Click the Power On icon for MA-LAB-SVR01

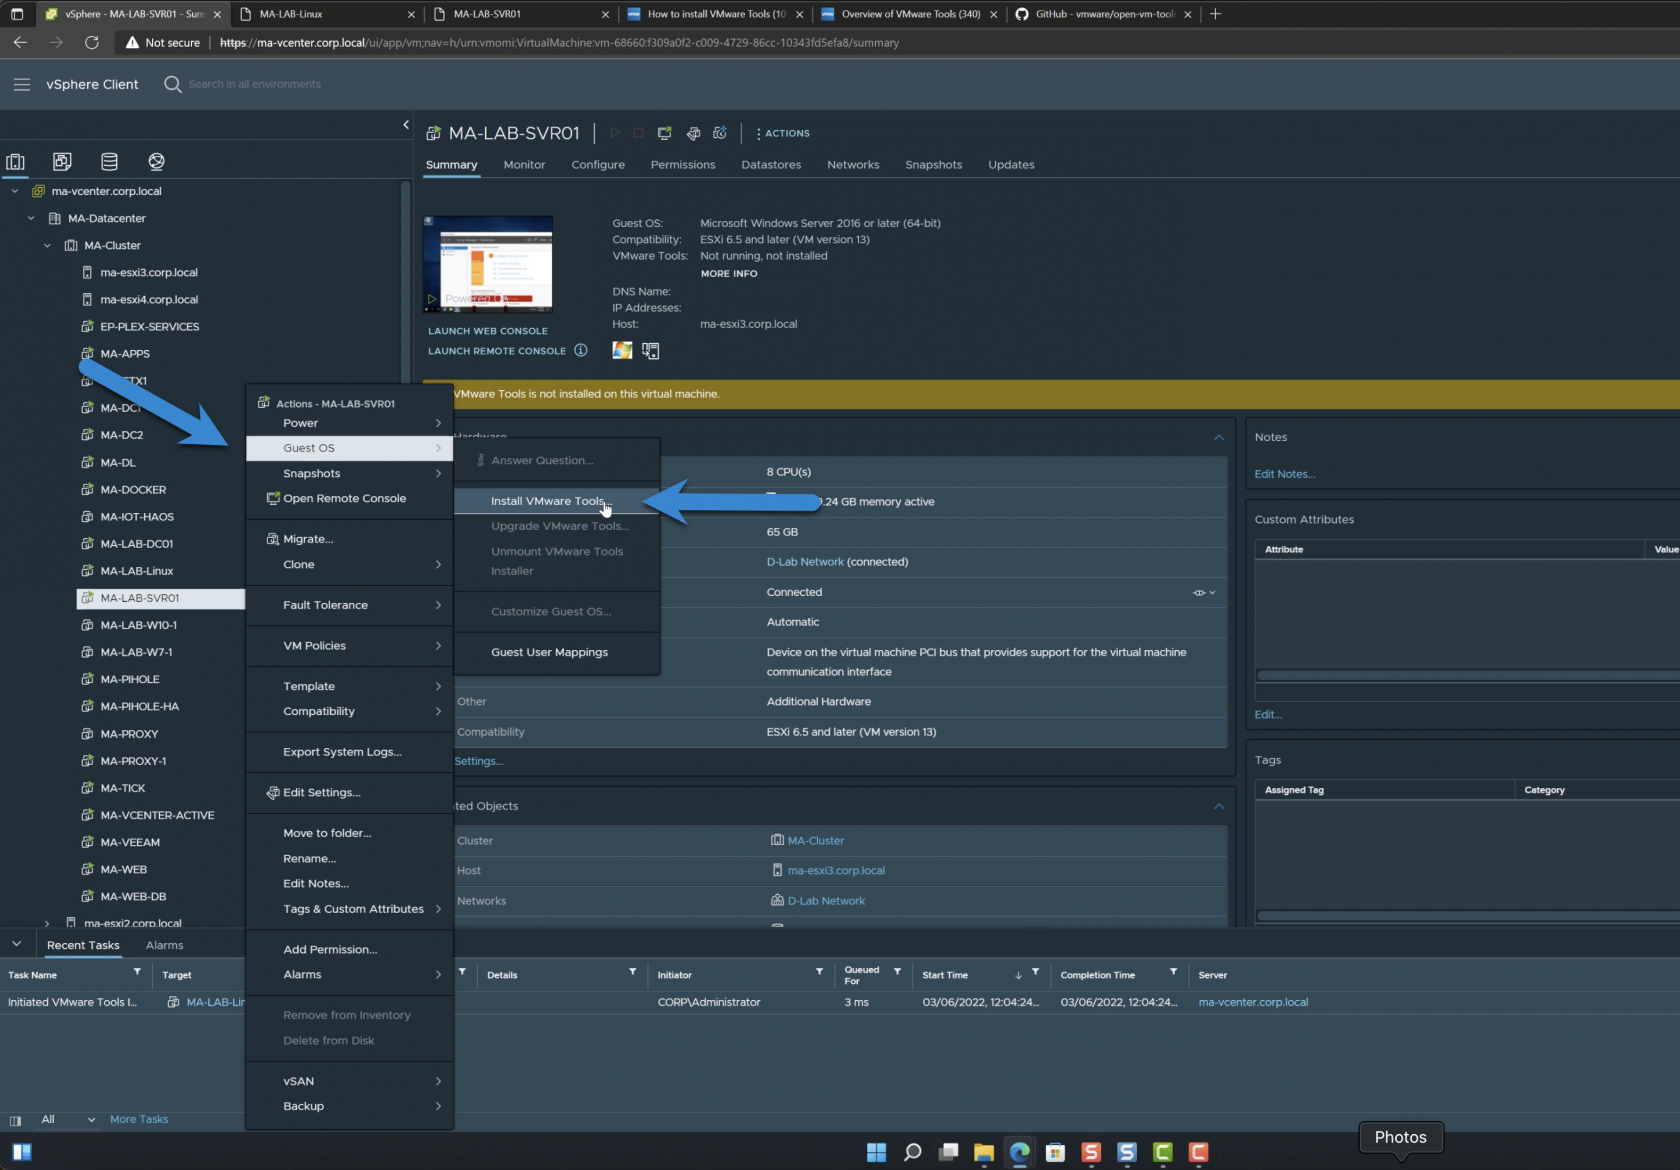click(615, 133)
